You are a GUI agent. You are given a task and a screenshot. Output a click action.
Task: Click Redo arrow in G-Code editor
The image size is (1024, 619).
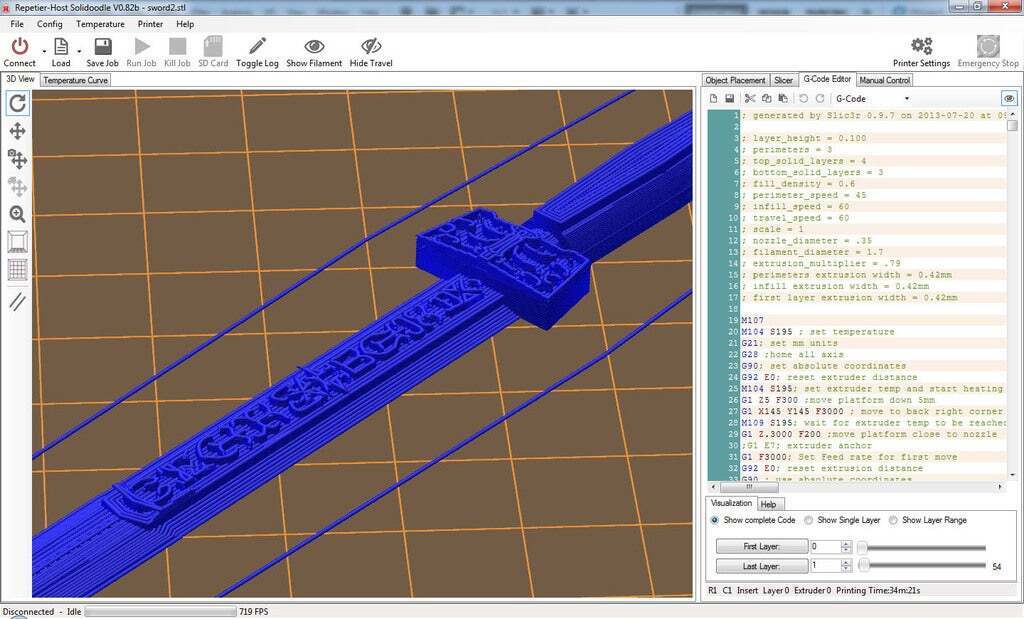[x=820, y=99]
